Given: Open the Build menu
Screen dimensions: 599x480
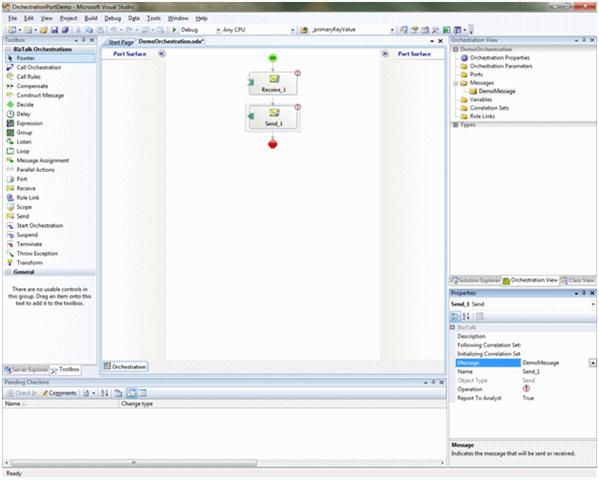Looking at the screenshot, I should [91, 18].
